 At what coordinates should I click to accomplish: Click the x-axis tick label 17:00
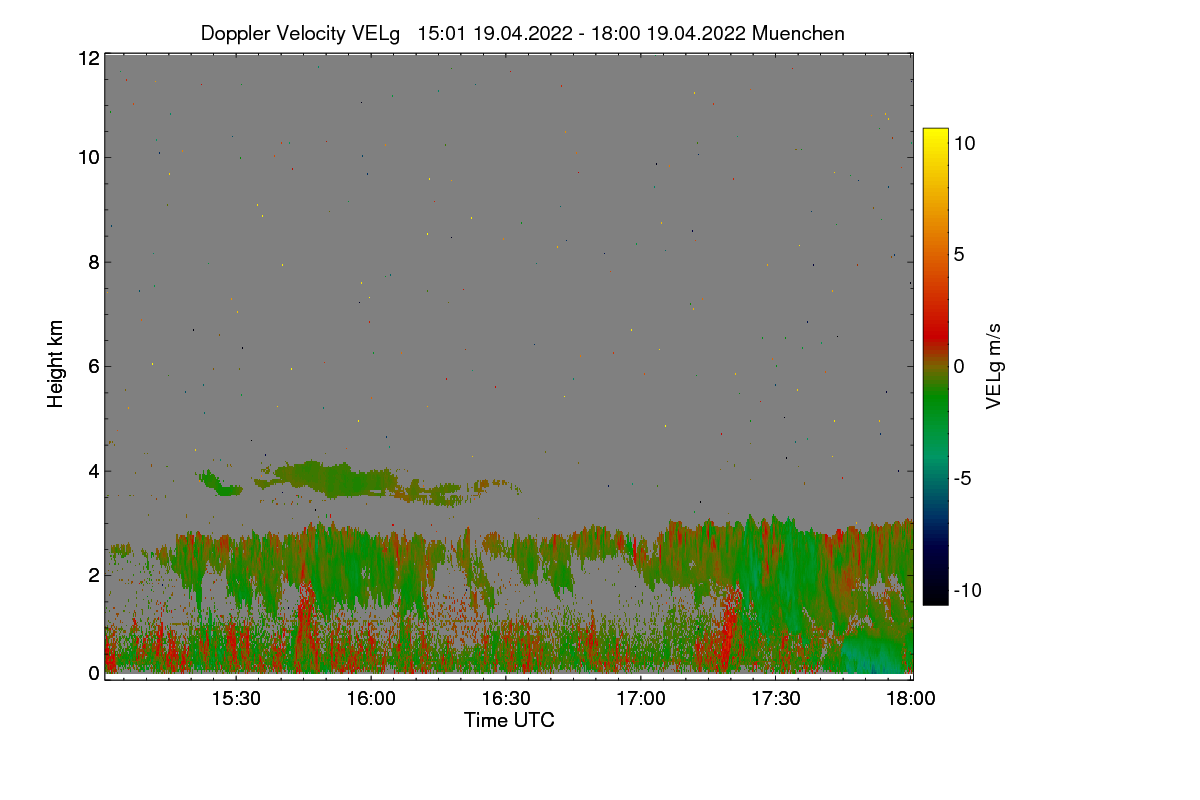(x=641, y=700)
